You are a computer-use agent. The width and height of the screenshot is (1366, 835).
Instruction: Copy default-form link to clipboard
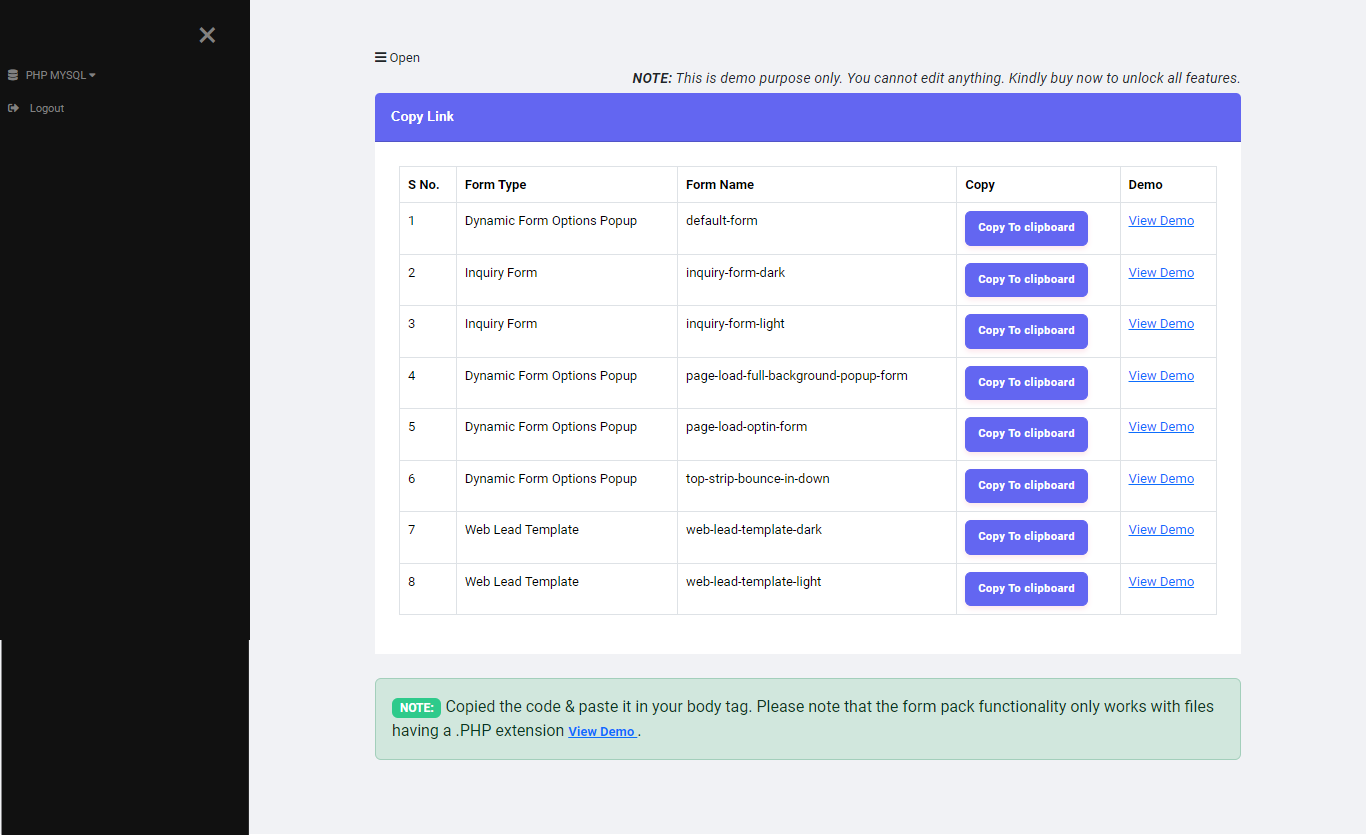1026,228
